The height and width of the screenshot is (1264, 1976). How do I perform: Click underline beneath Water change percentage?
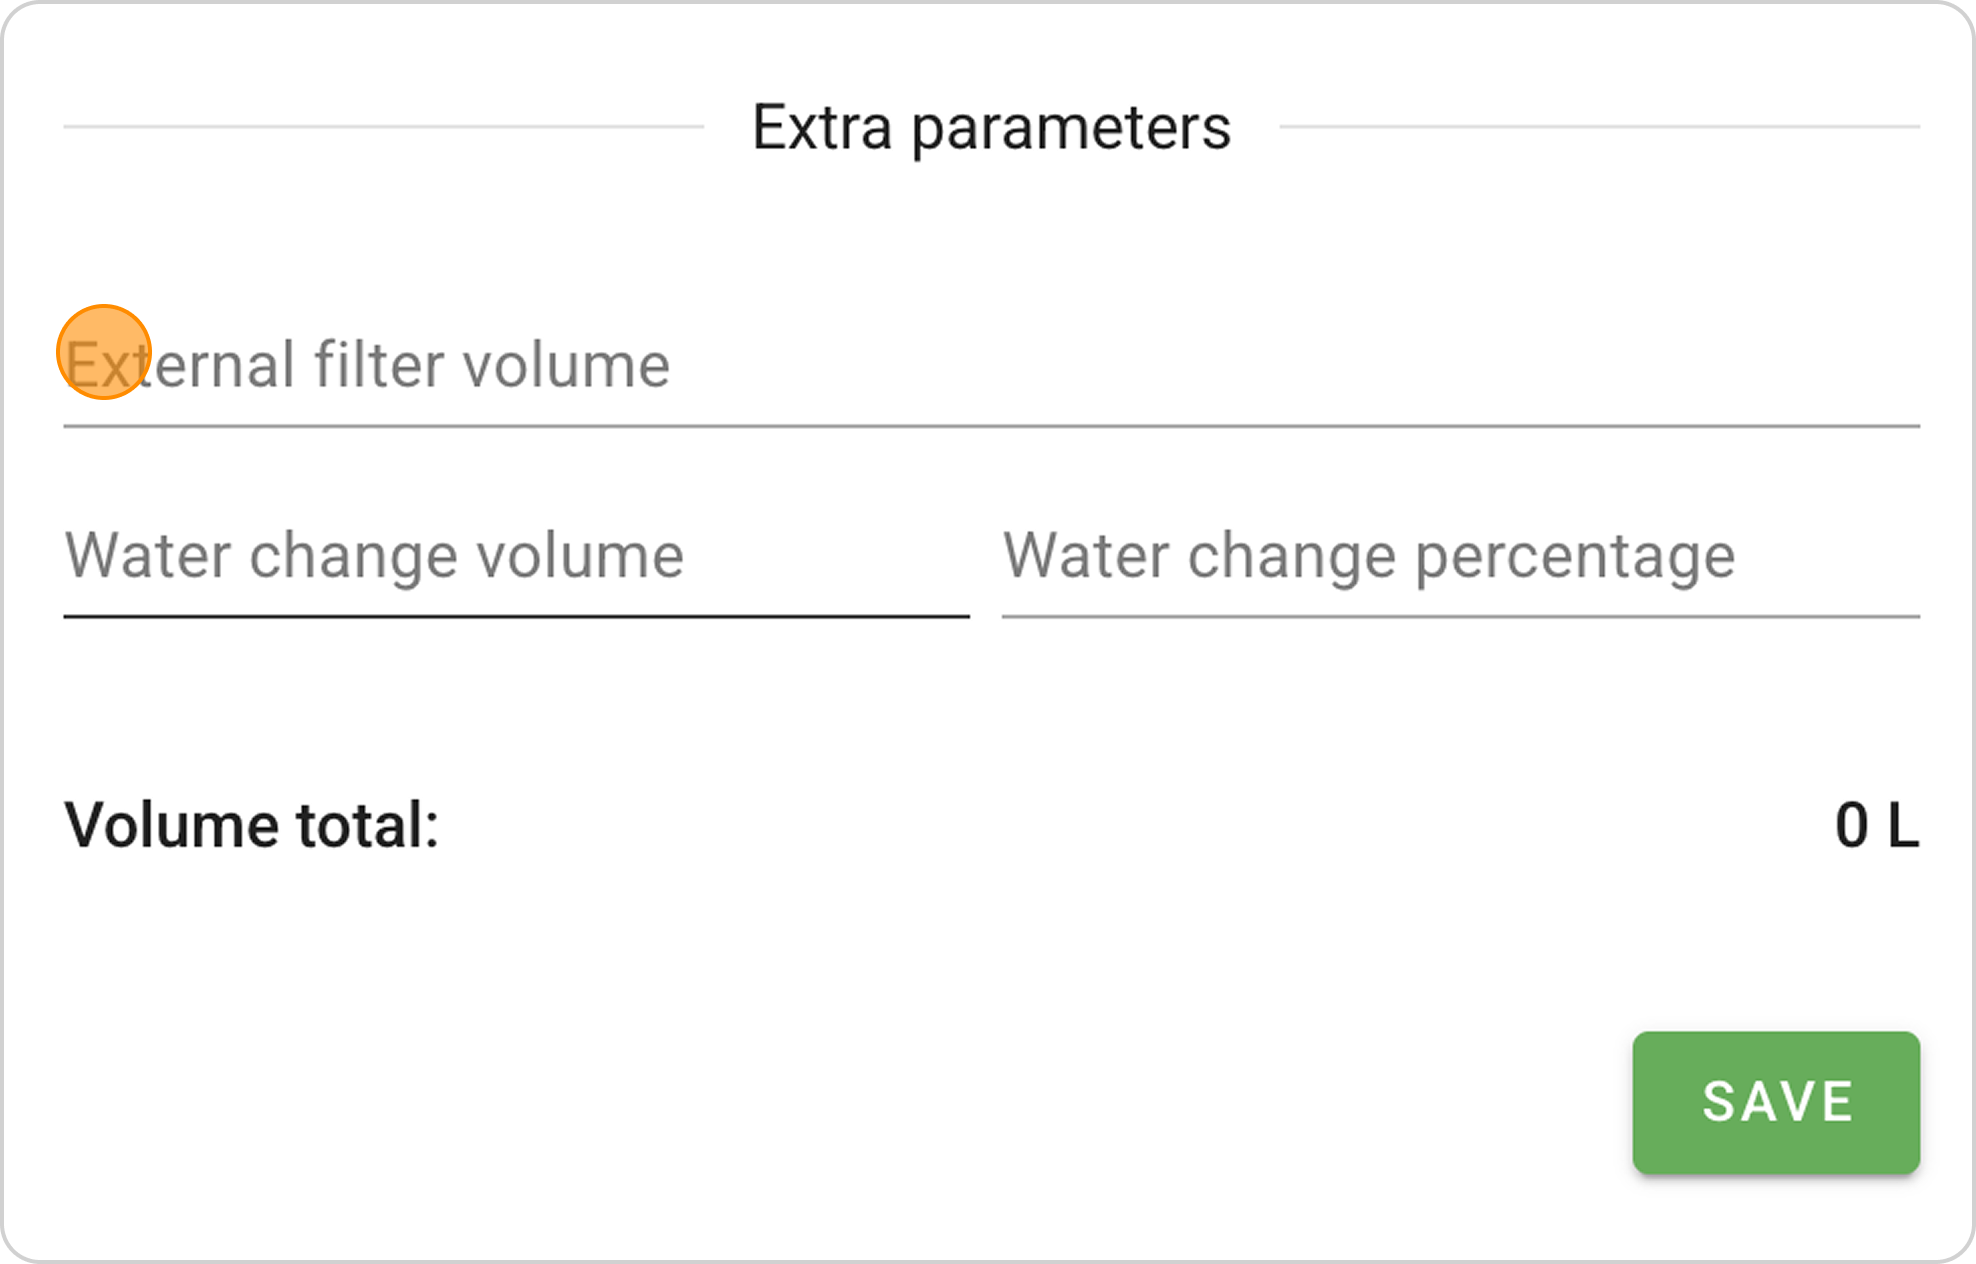click(x=1460, y=616)
